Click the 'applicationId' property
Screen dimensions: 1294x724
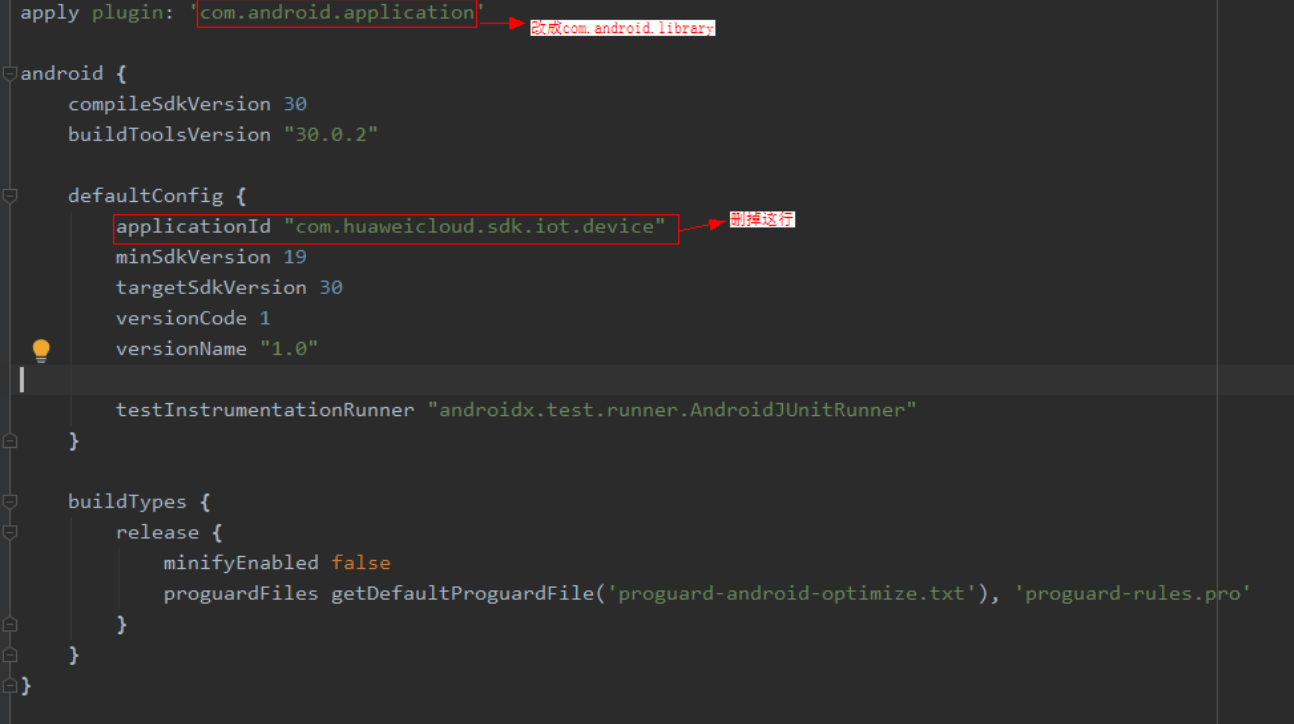[193, 227]
